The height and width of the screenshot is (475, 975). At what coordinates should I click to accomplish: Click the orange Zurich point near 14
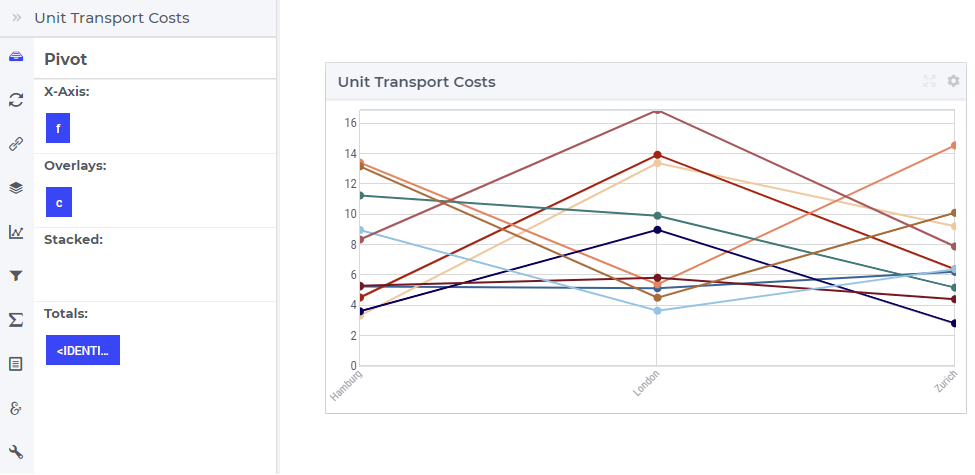pos(954,145)
